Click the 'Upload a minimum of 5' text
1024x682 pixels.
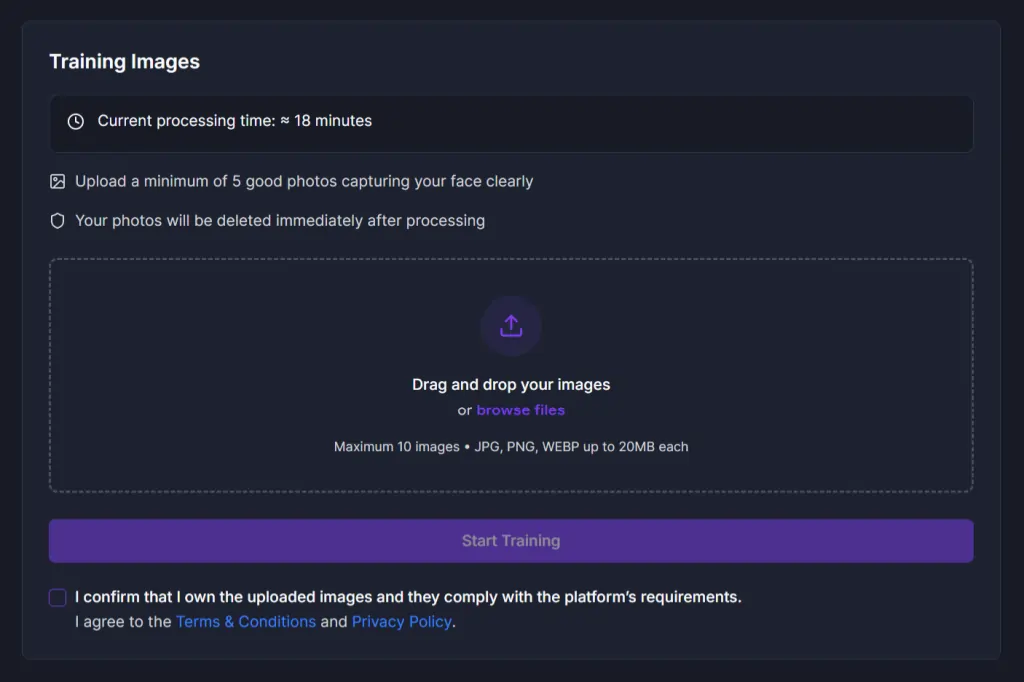(x=304, y=182)
